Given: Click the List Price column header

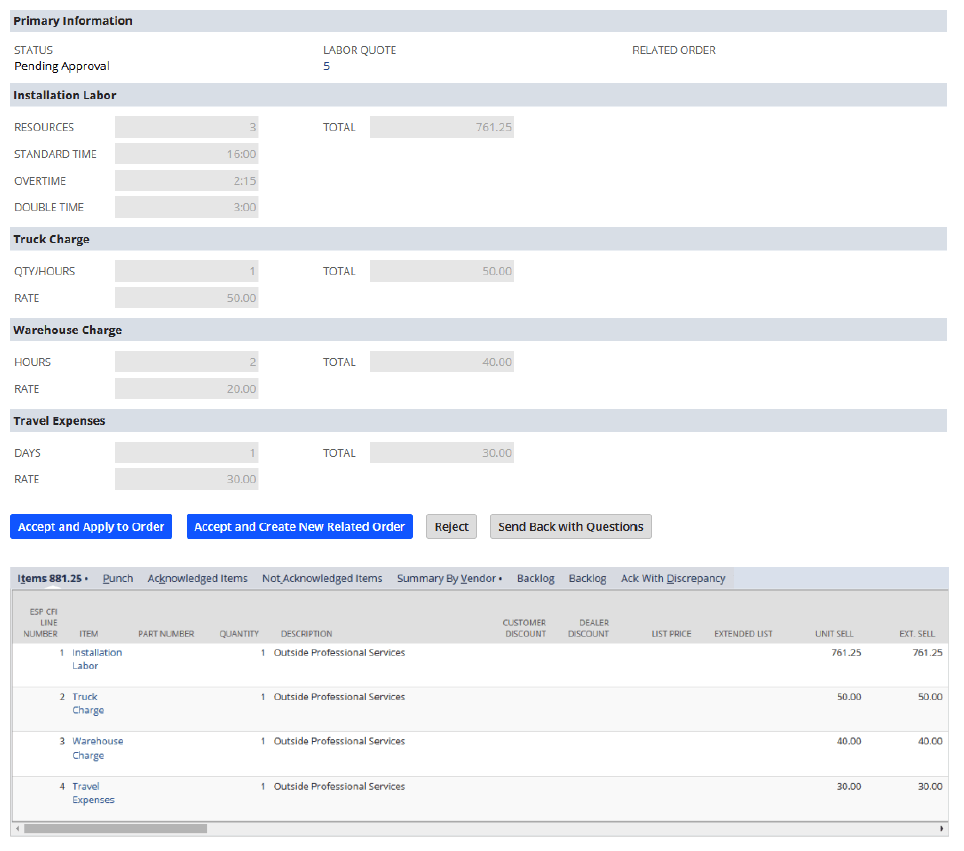Looking at the screenshot, I should tap(671, 633).
